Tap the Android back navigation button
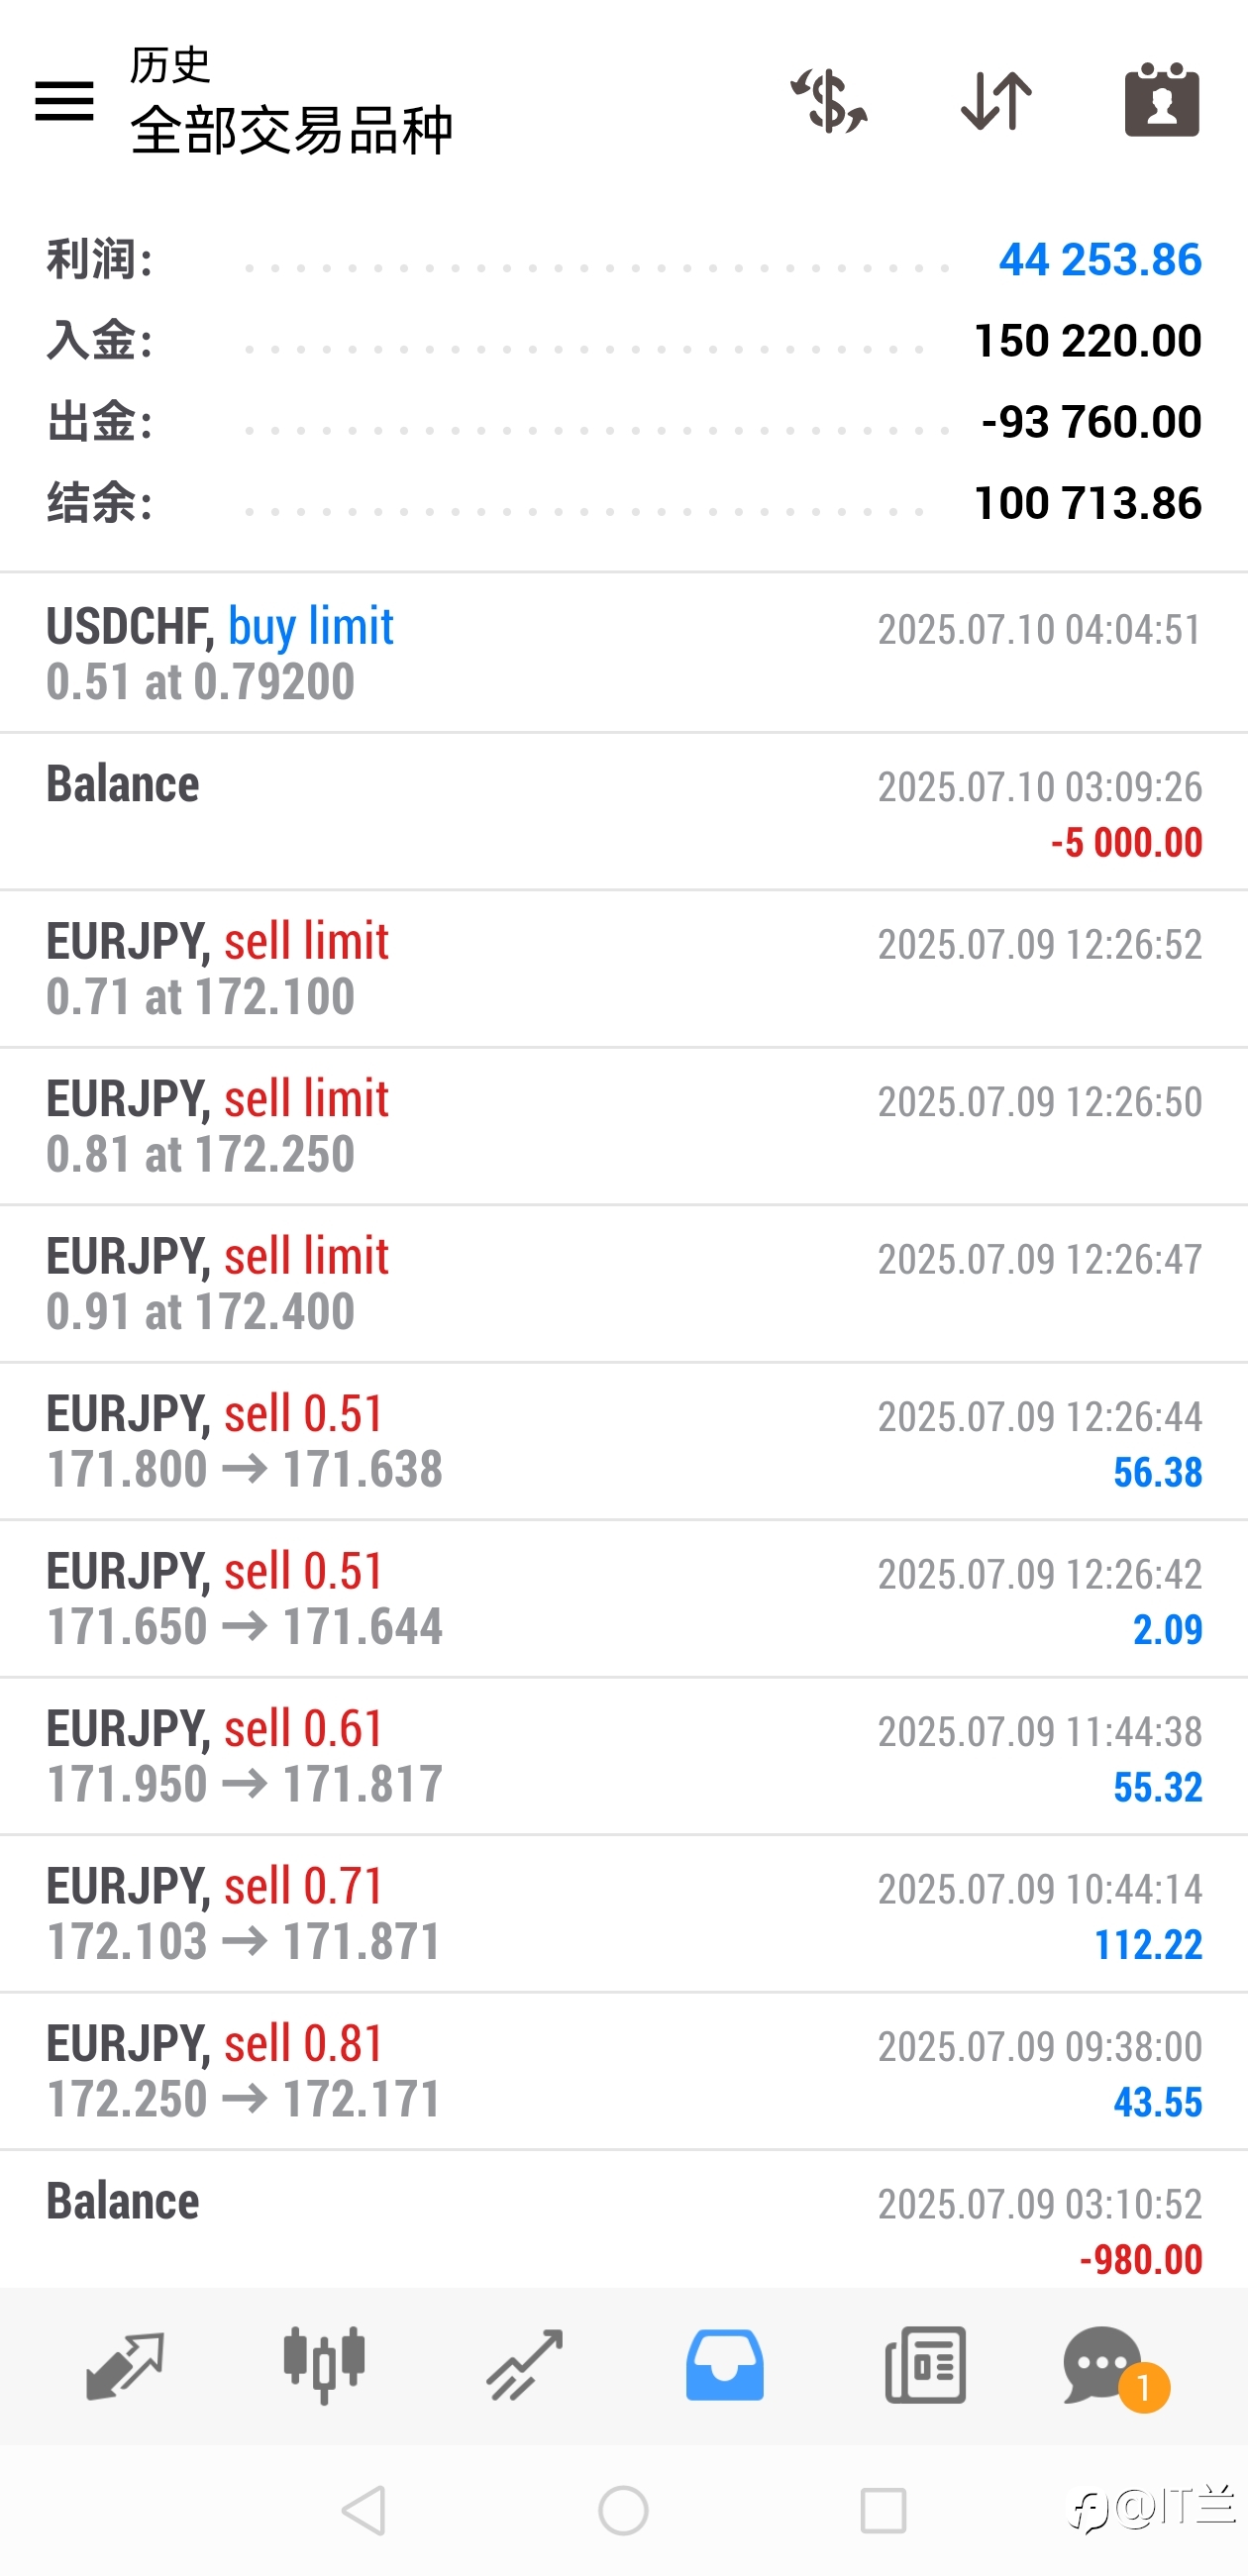 click(x=364, y=2510)
